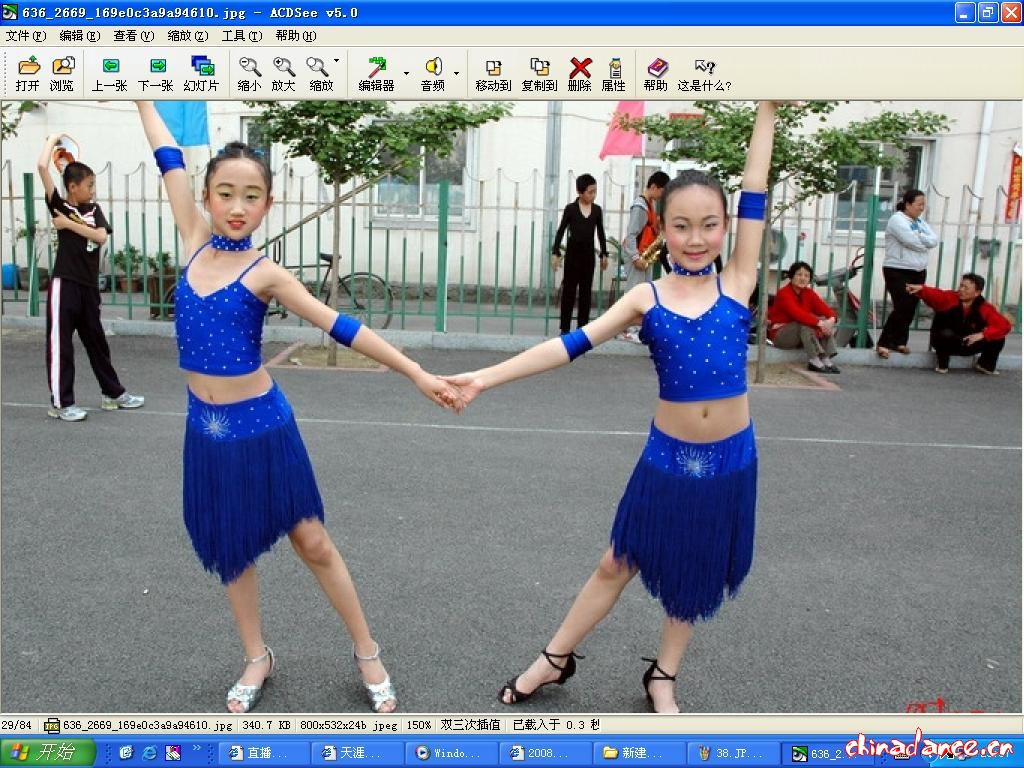Start the slideshow (幻灯片)
The height and width of the screenshot is (768, 1024).
(x=201, y=73)
